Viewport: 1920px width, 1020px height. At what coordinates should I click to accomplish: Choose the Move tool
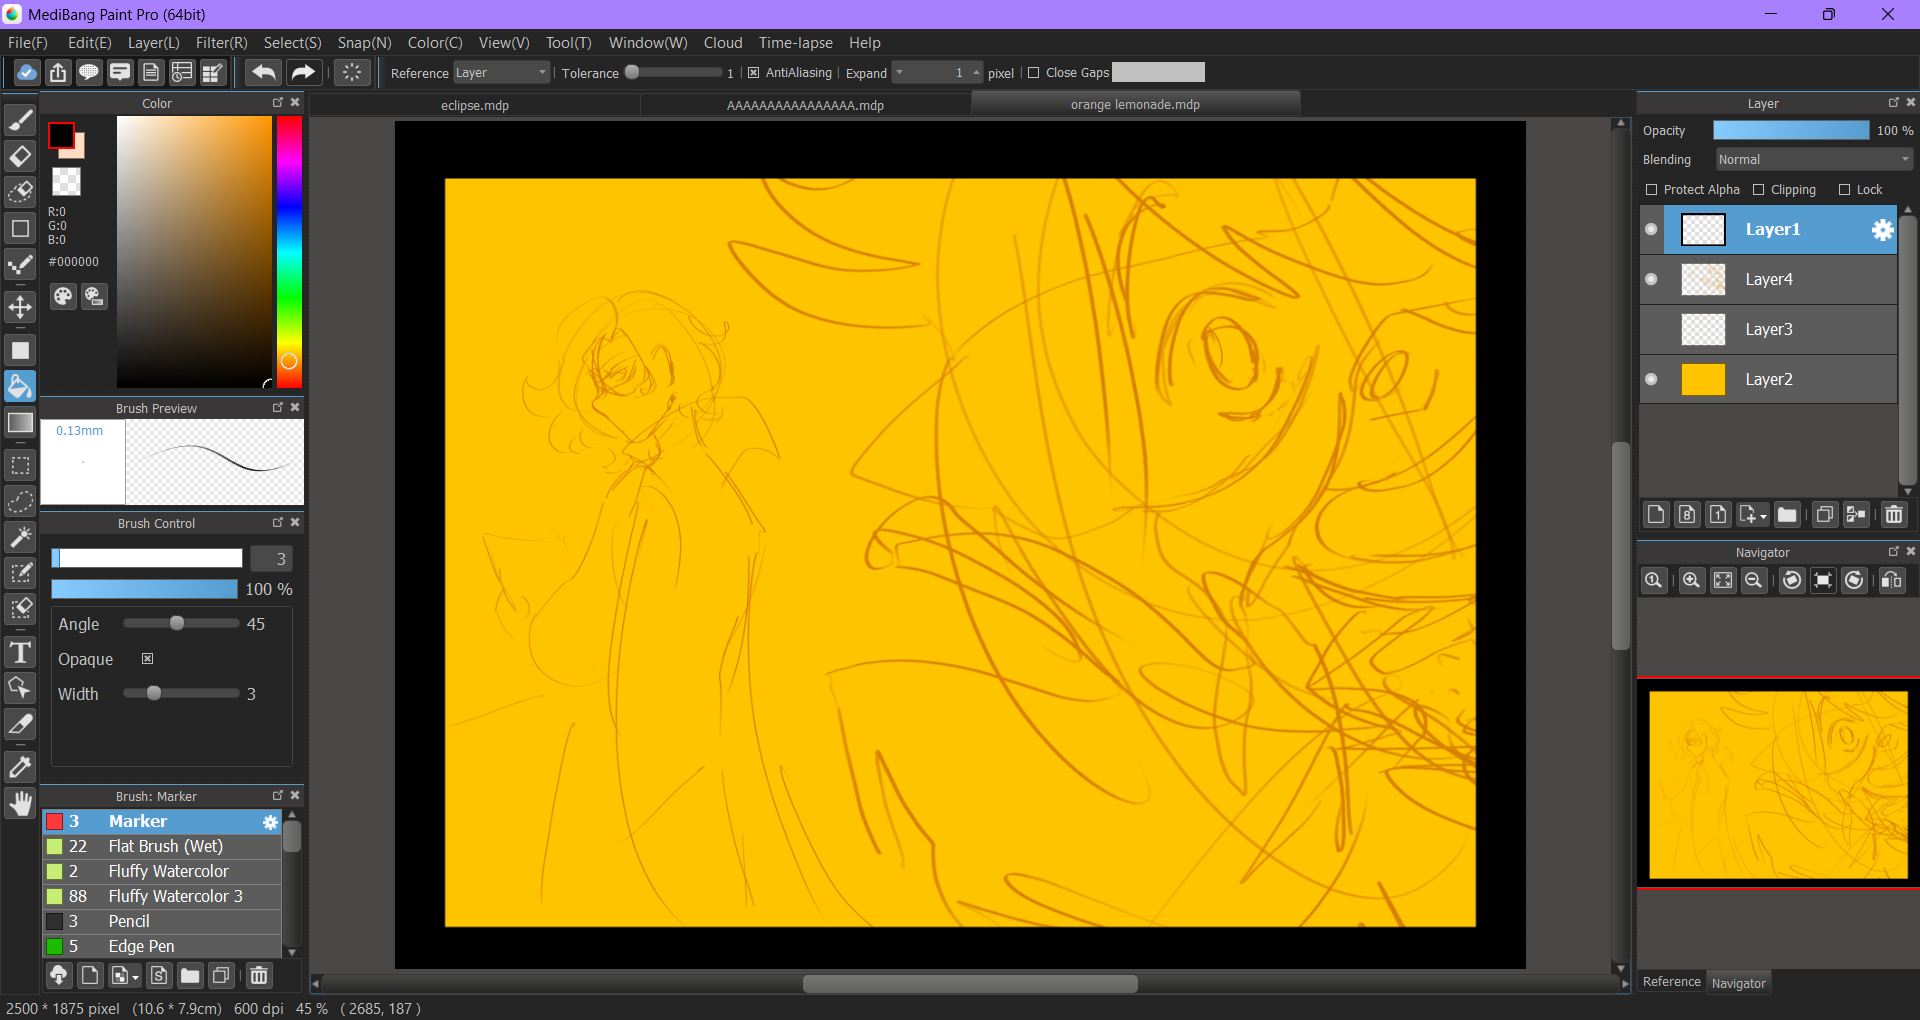pos(20,307)
